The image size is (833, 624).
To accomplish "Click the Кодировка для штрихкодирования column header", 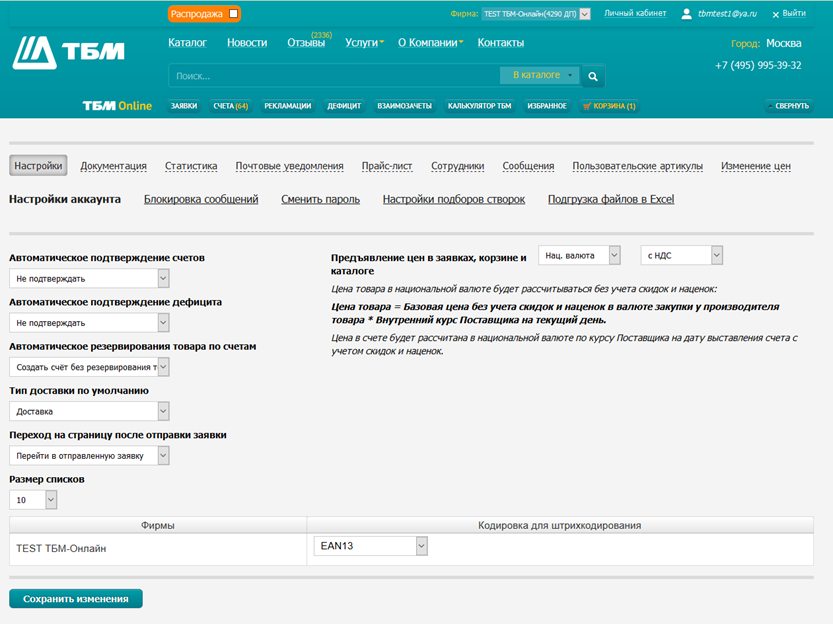I will [x=559, y=525].
